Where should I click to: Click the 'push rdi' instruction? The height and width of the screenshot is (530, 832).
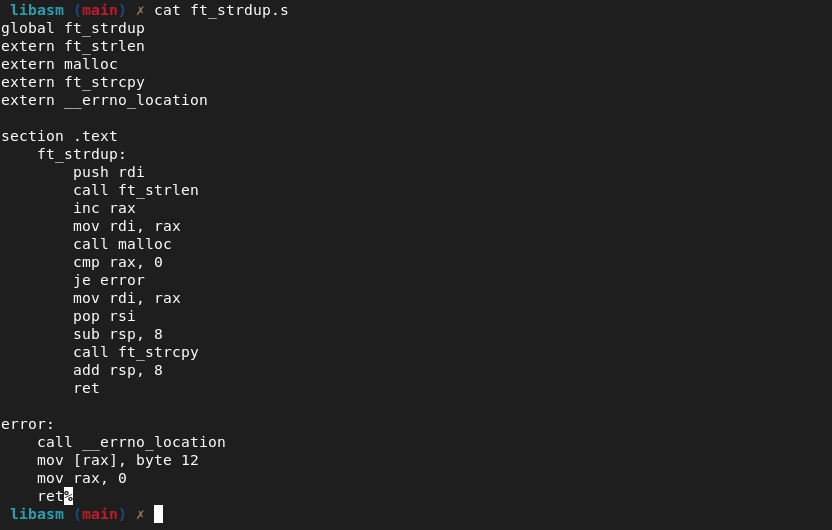coord(109,172)
